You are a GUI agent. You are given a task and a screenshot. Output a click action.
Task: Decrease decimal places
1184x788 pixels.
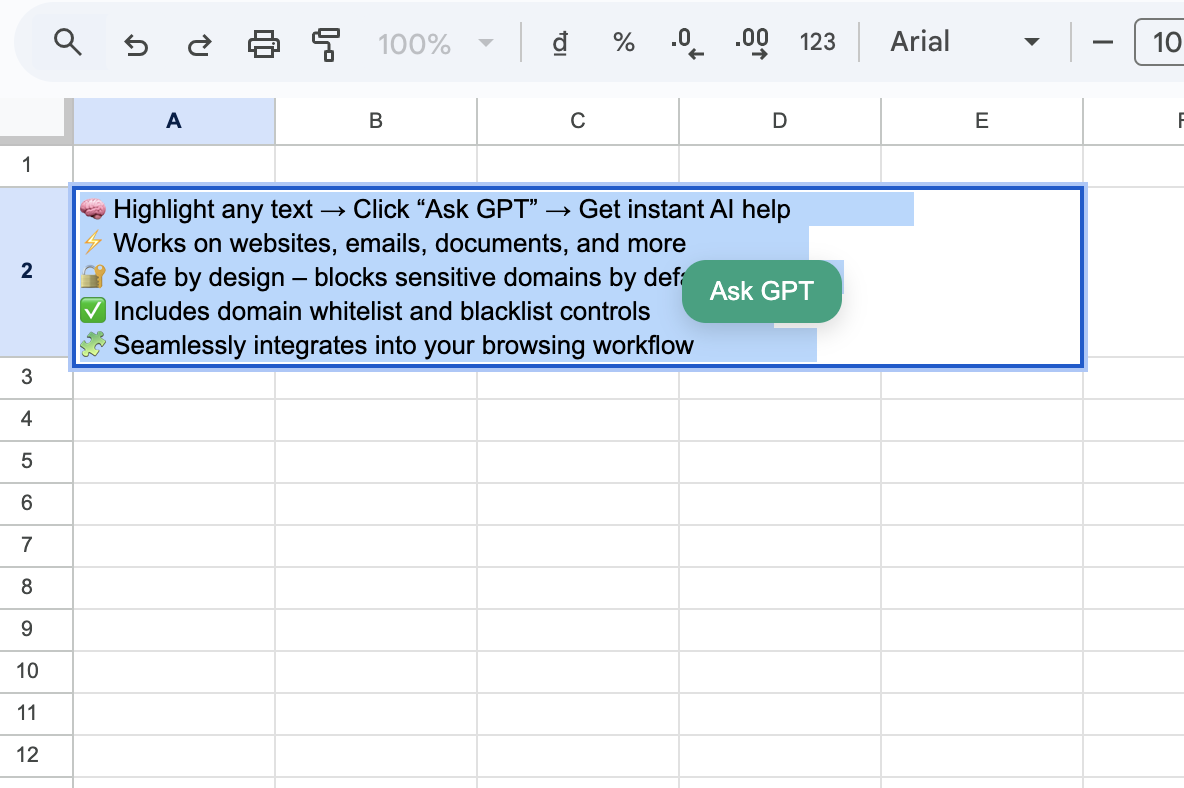click(687, 43)
